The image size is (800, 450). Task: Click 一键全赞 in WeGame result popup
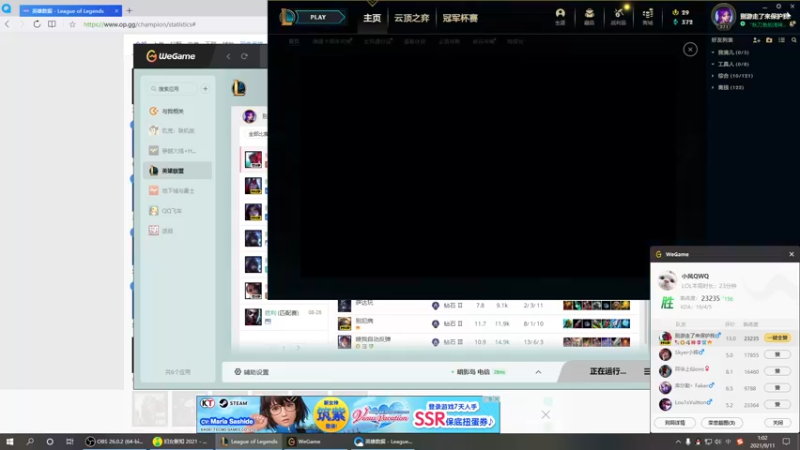pos(778,338)
